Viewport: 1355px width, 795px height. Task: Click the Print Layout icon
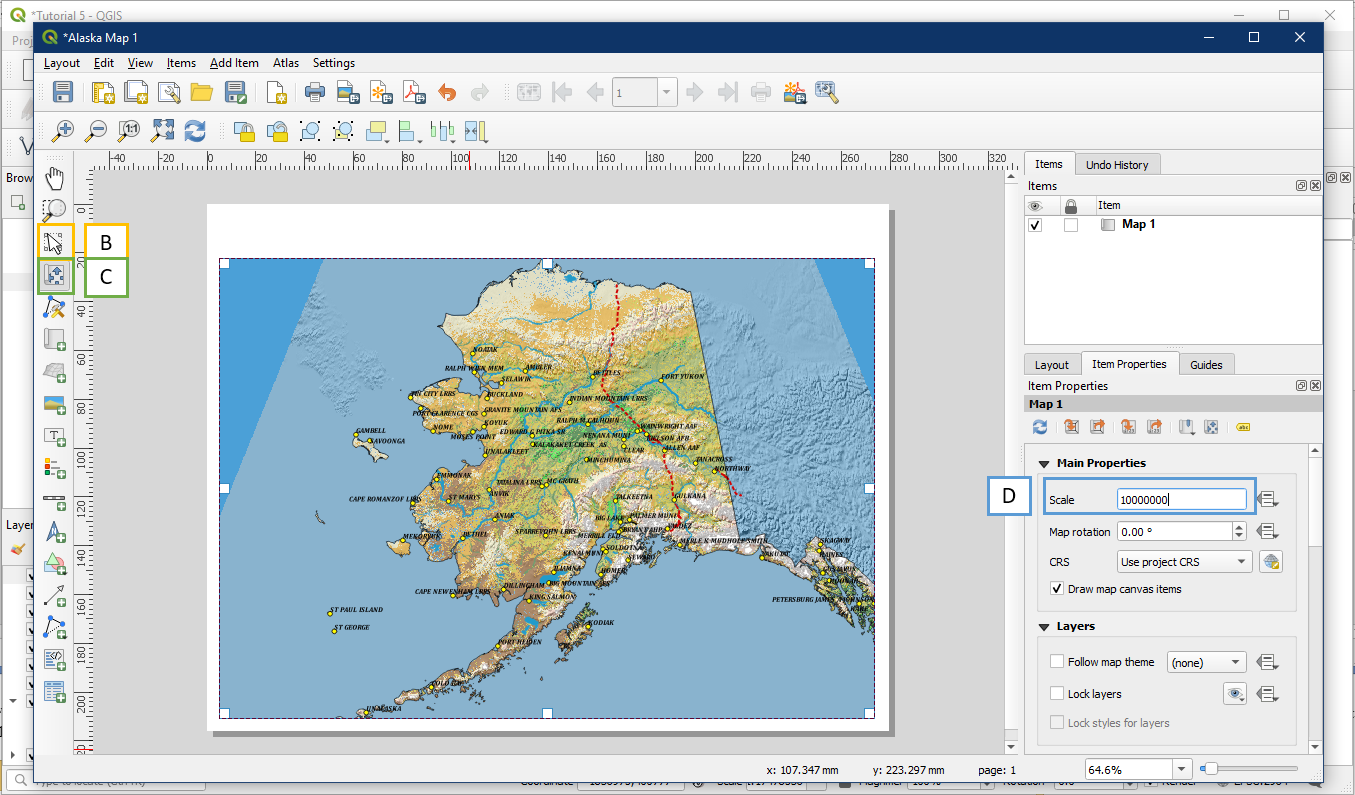315,93
